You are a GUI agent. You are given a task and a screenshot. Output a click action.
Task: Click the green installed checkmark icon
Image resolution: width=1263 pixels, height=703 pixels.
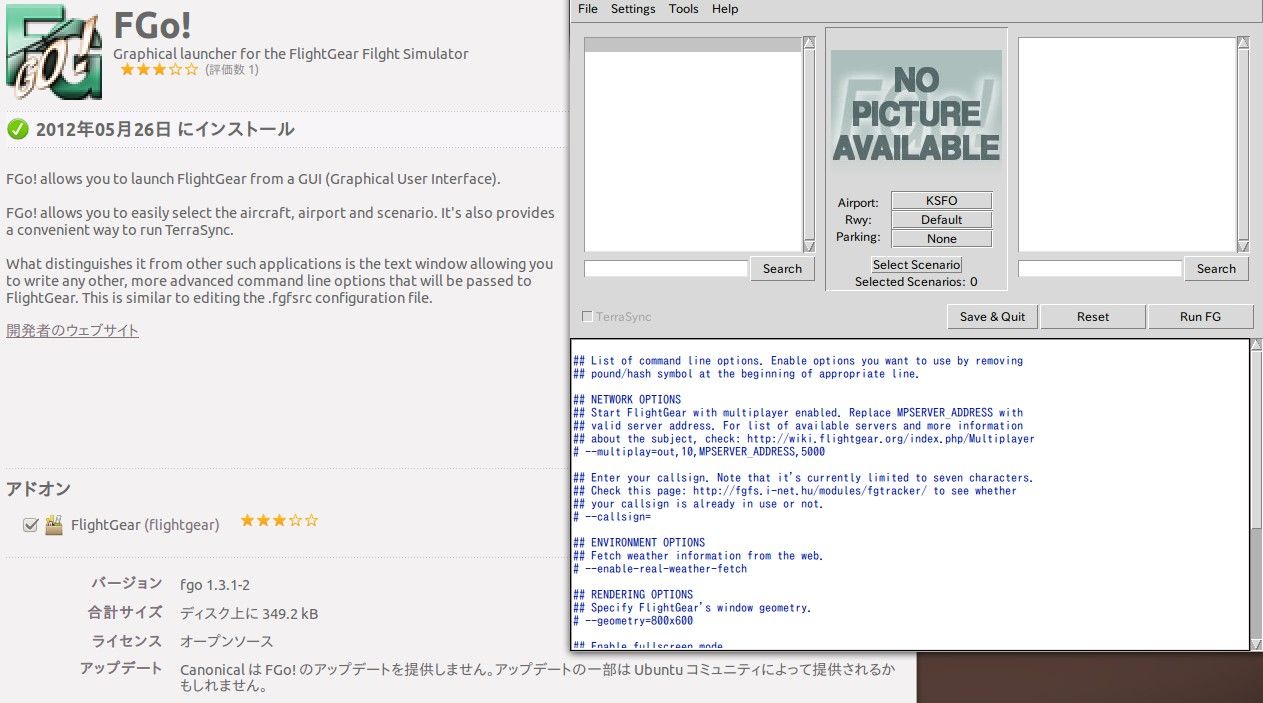(17, 129)
